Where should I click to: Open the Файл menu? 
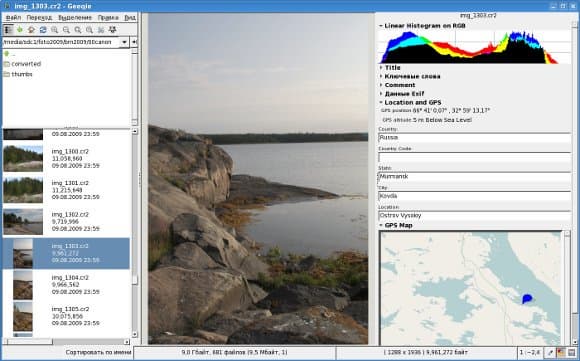coord(13,17)
